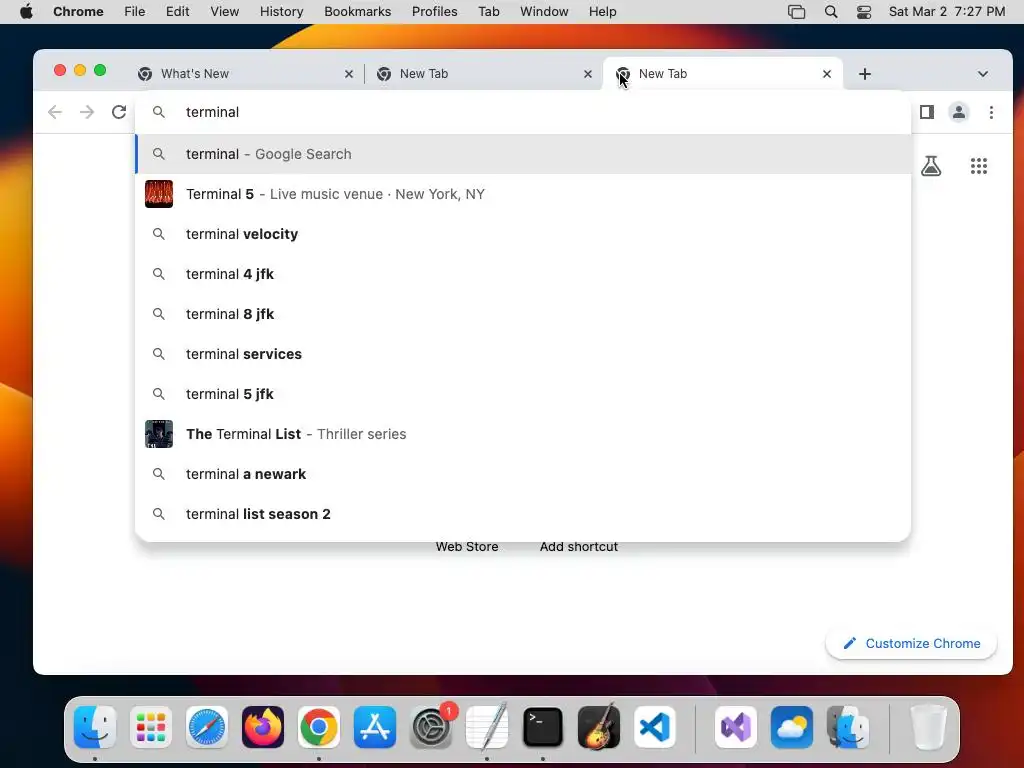This screenshot has width=1024, height=768.
Task: Launch Safari from the Dock
Action: point(207,727)
